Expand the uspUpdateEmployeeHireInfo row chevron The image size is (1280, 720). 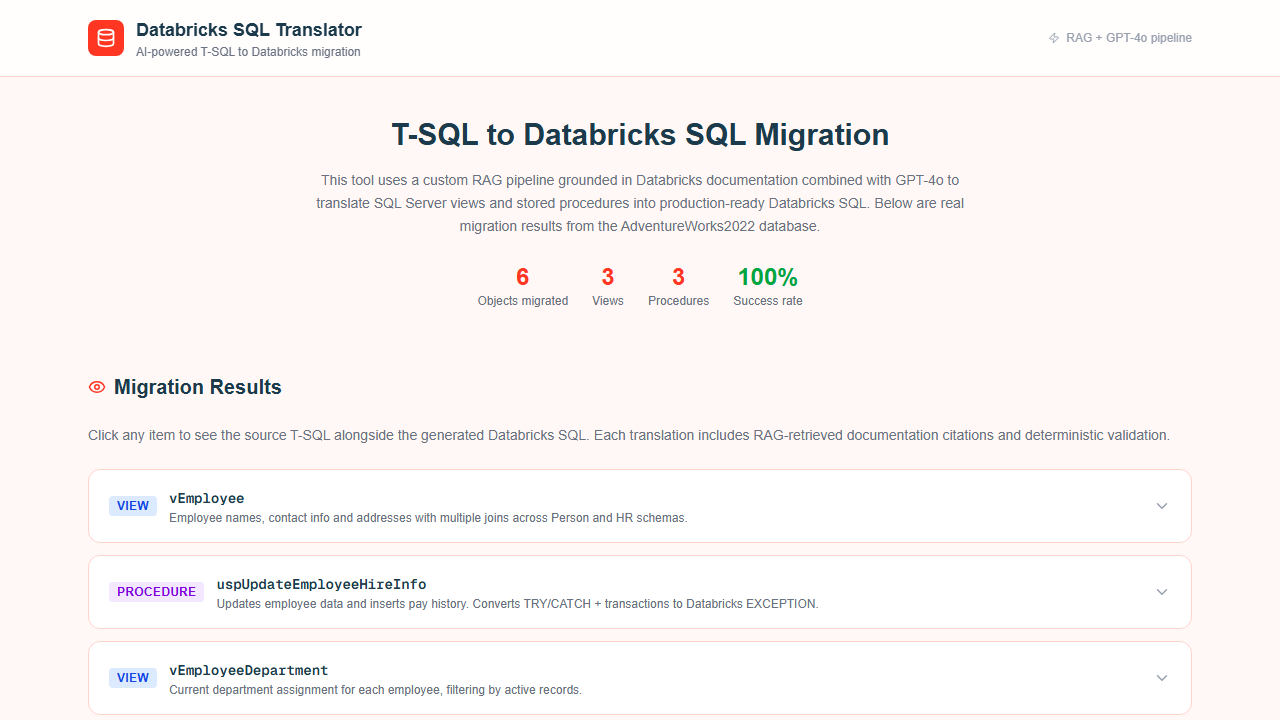pos(1162,592)
